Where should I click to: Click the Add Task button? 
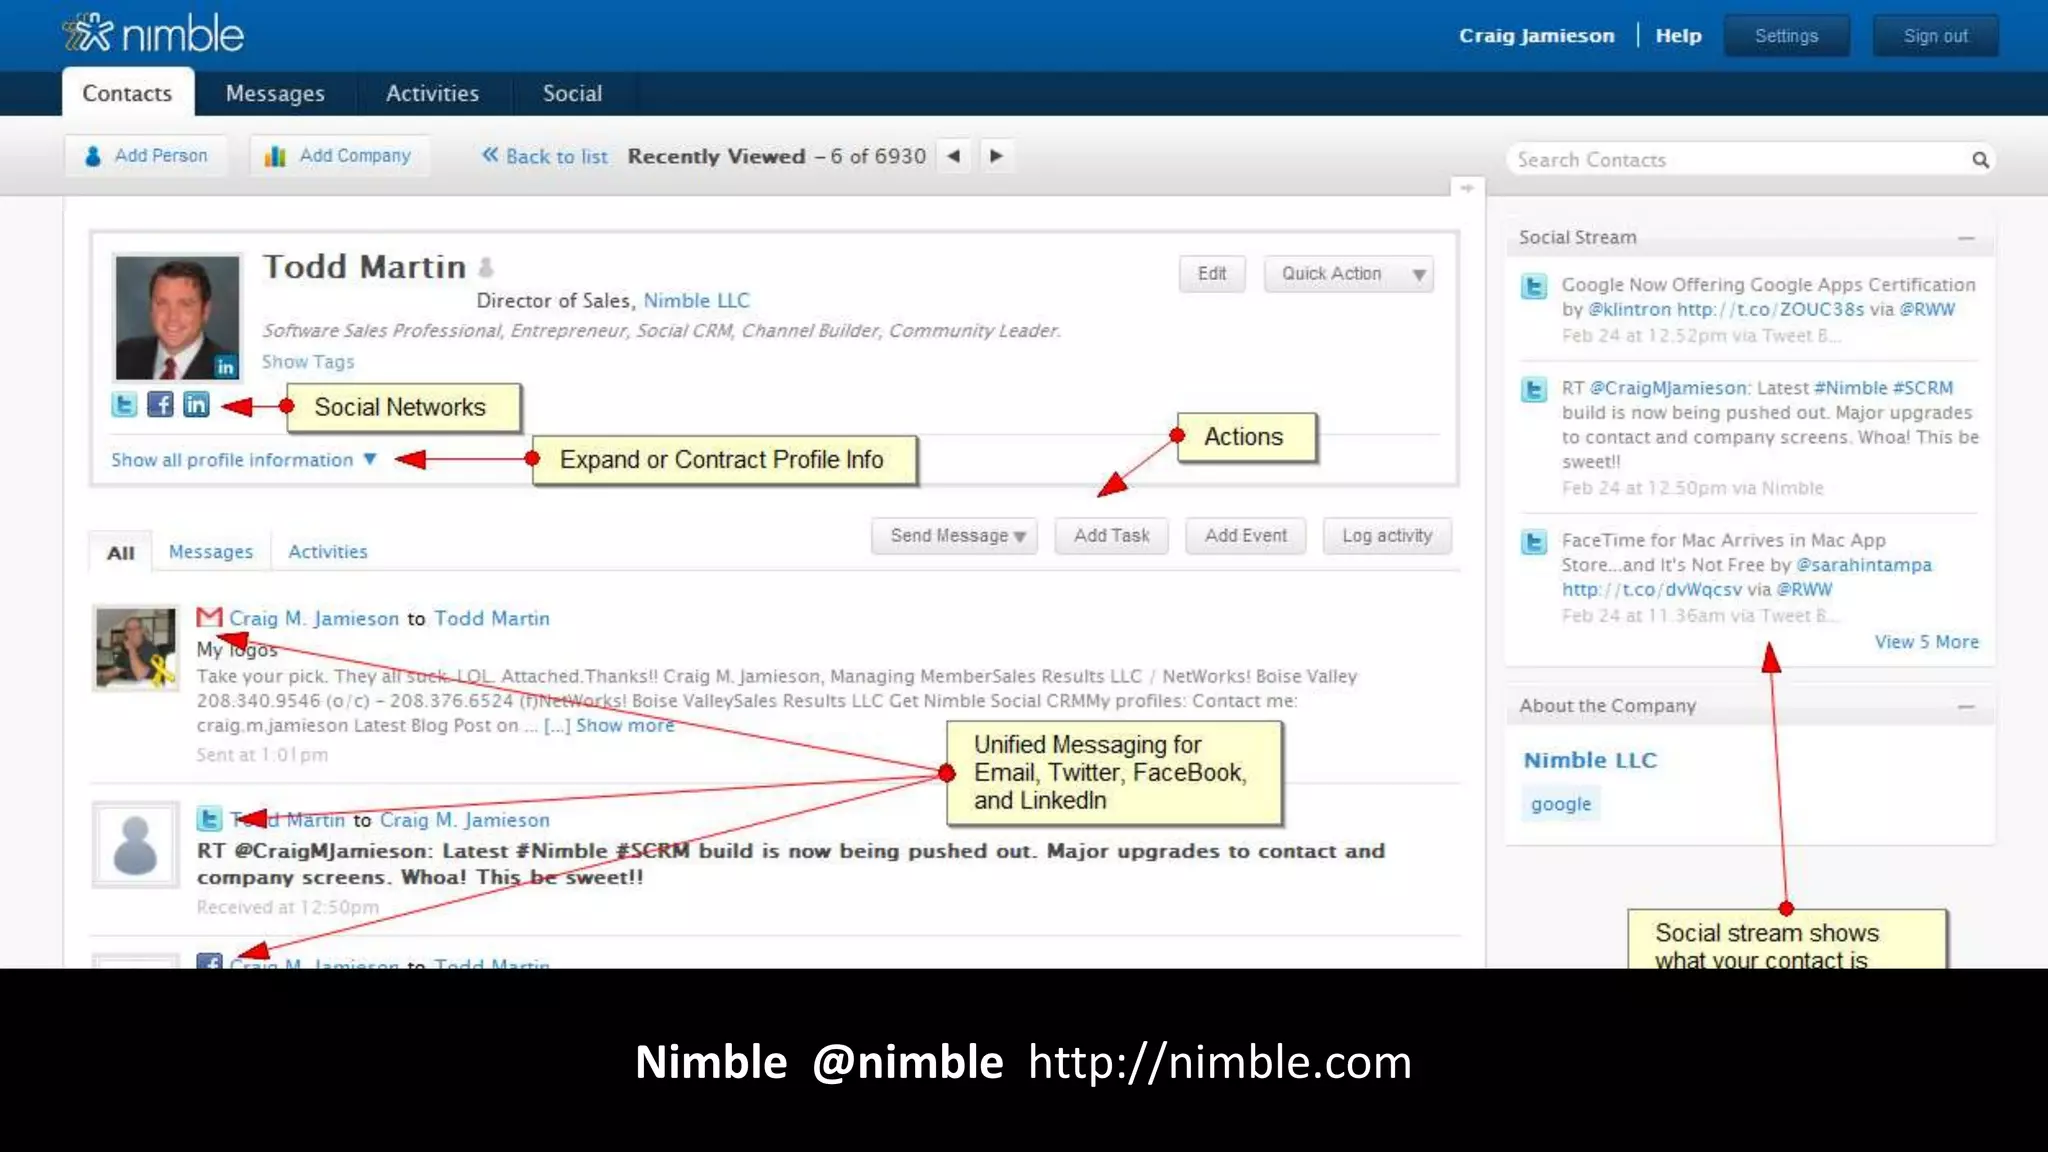pos(1111,536)
